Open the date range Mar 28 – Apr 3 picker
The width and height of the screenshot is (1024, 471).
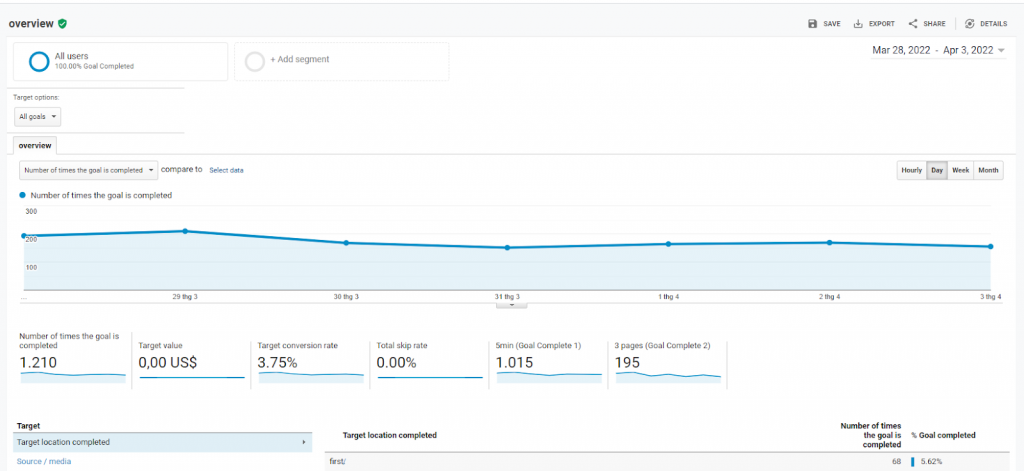coord(938,50)
